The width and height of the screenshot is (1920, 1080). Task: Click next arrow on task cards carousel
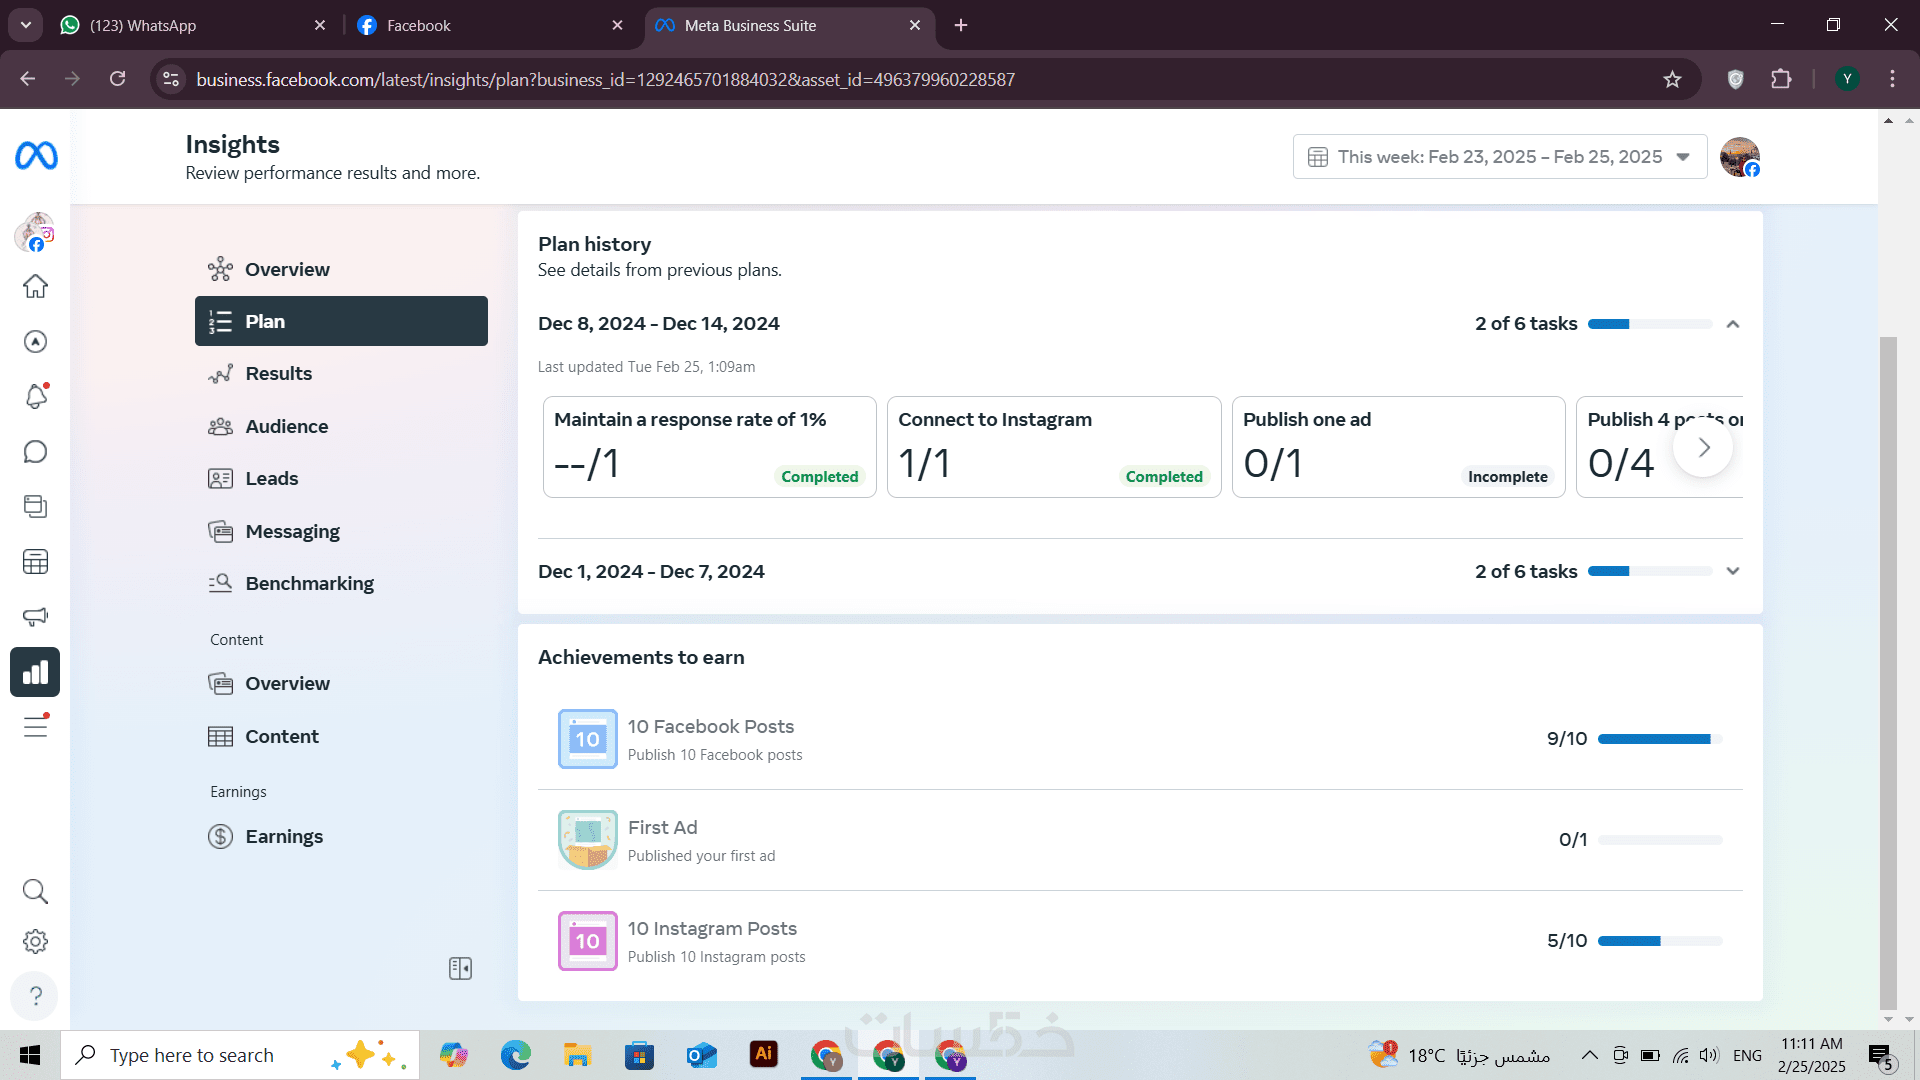[x=1703, y=448]
